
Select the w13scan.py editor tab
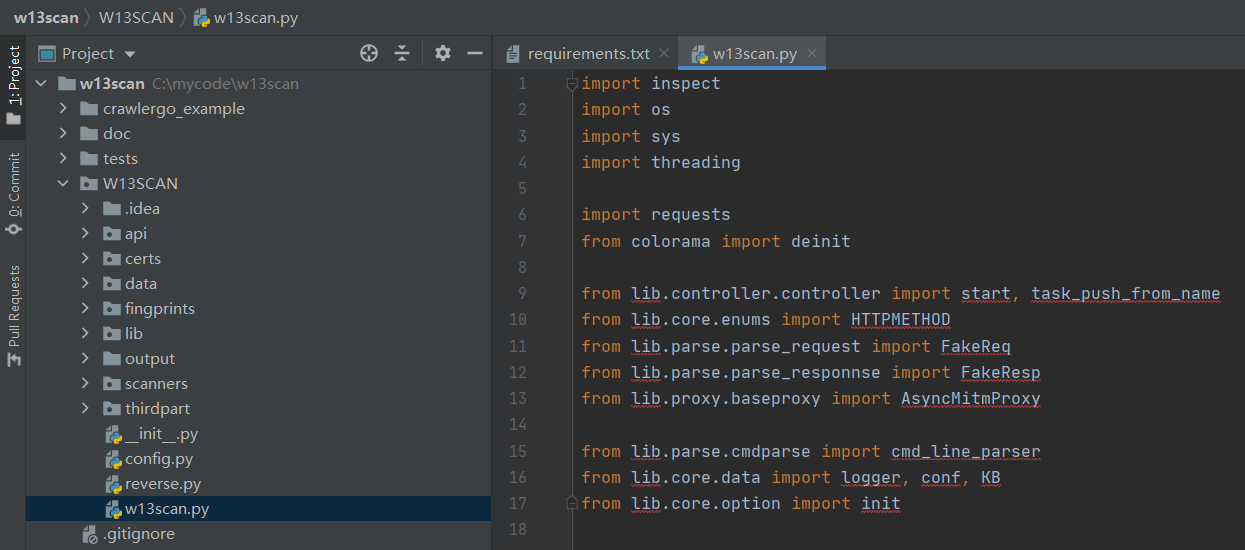tap(754, 54)
